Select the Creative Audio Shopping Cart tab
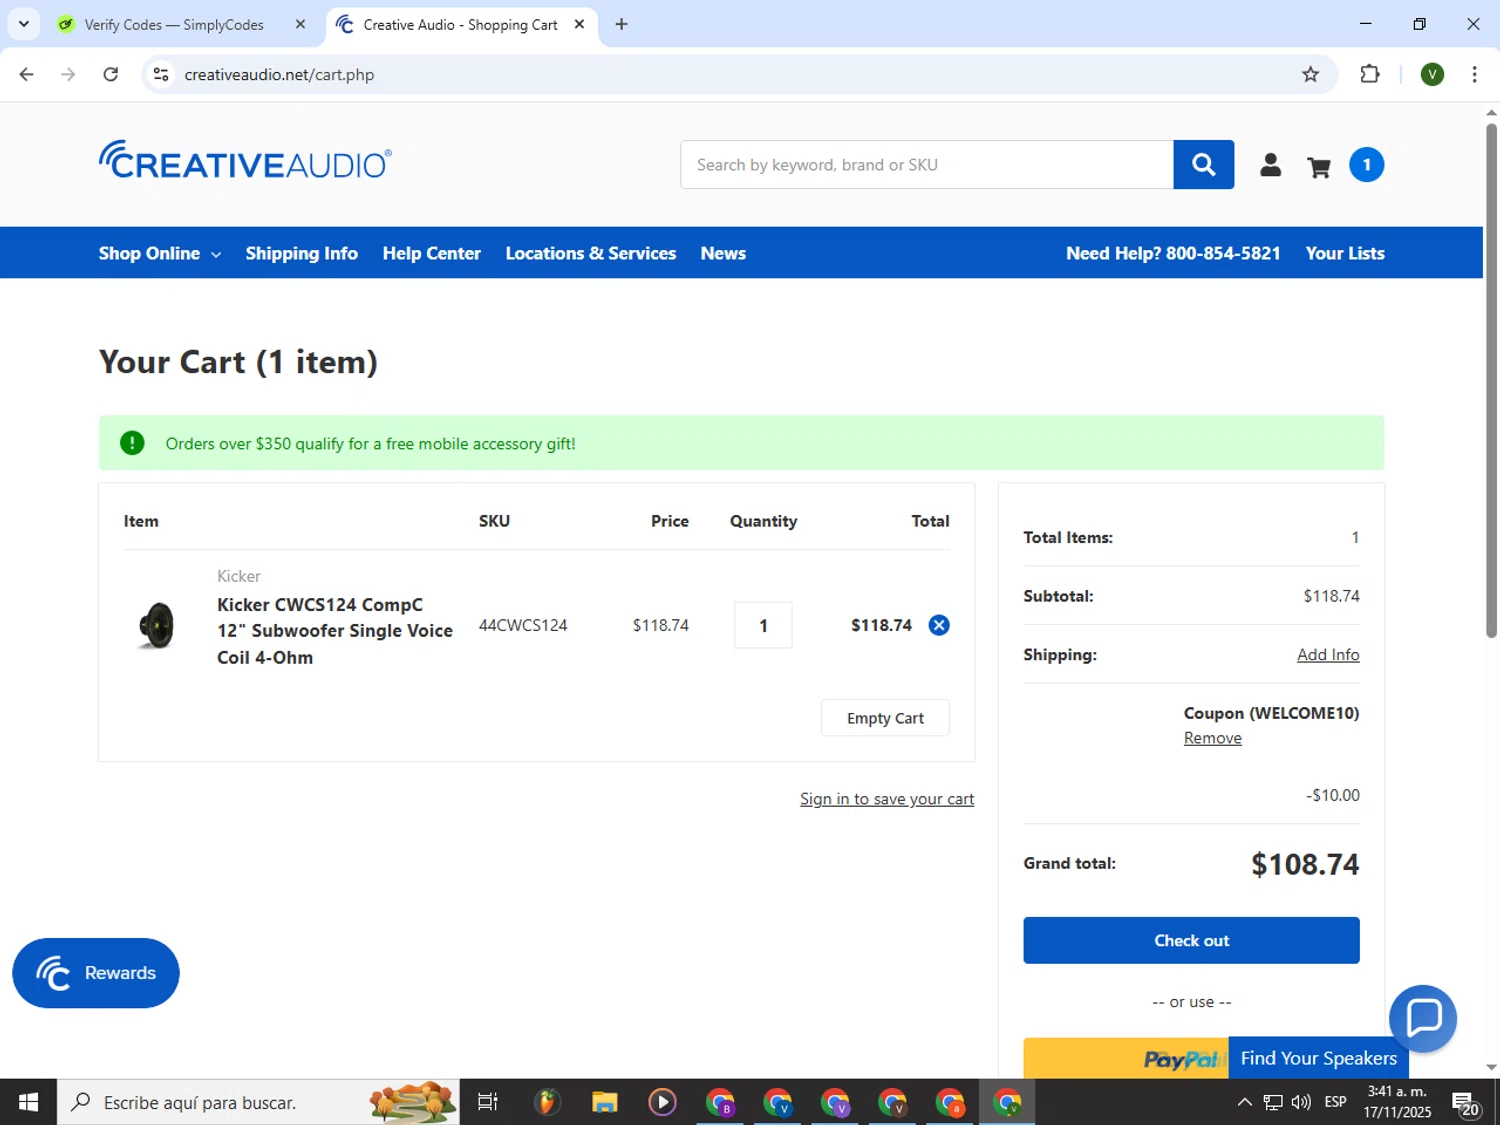The image size is (1500, 1125). pos(460,24)
